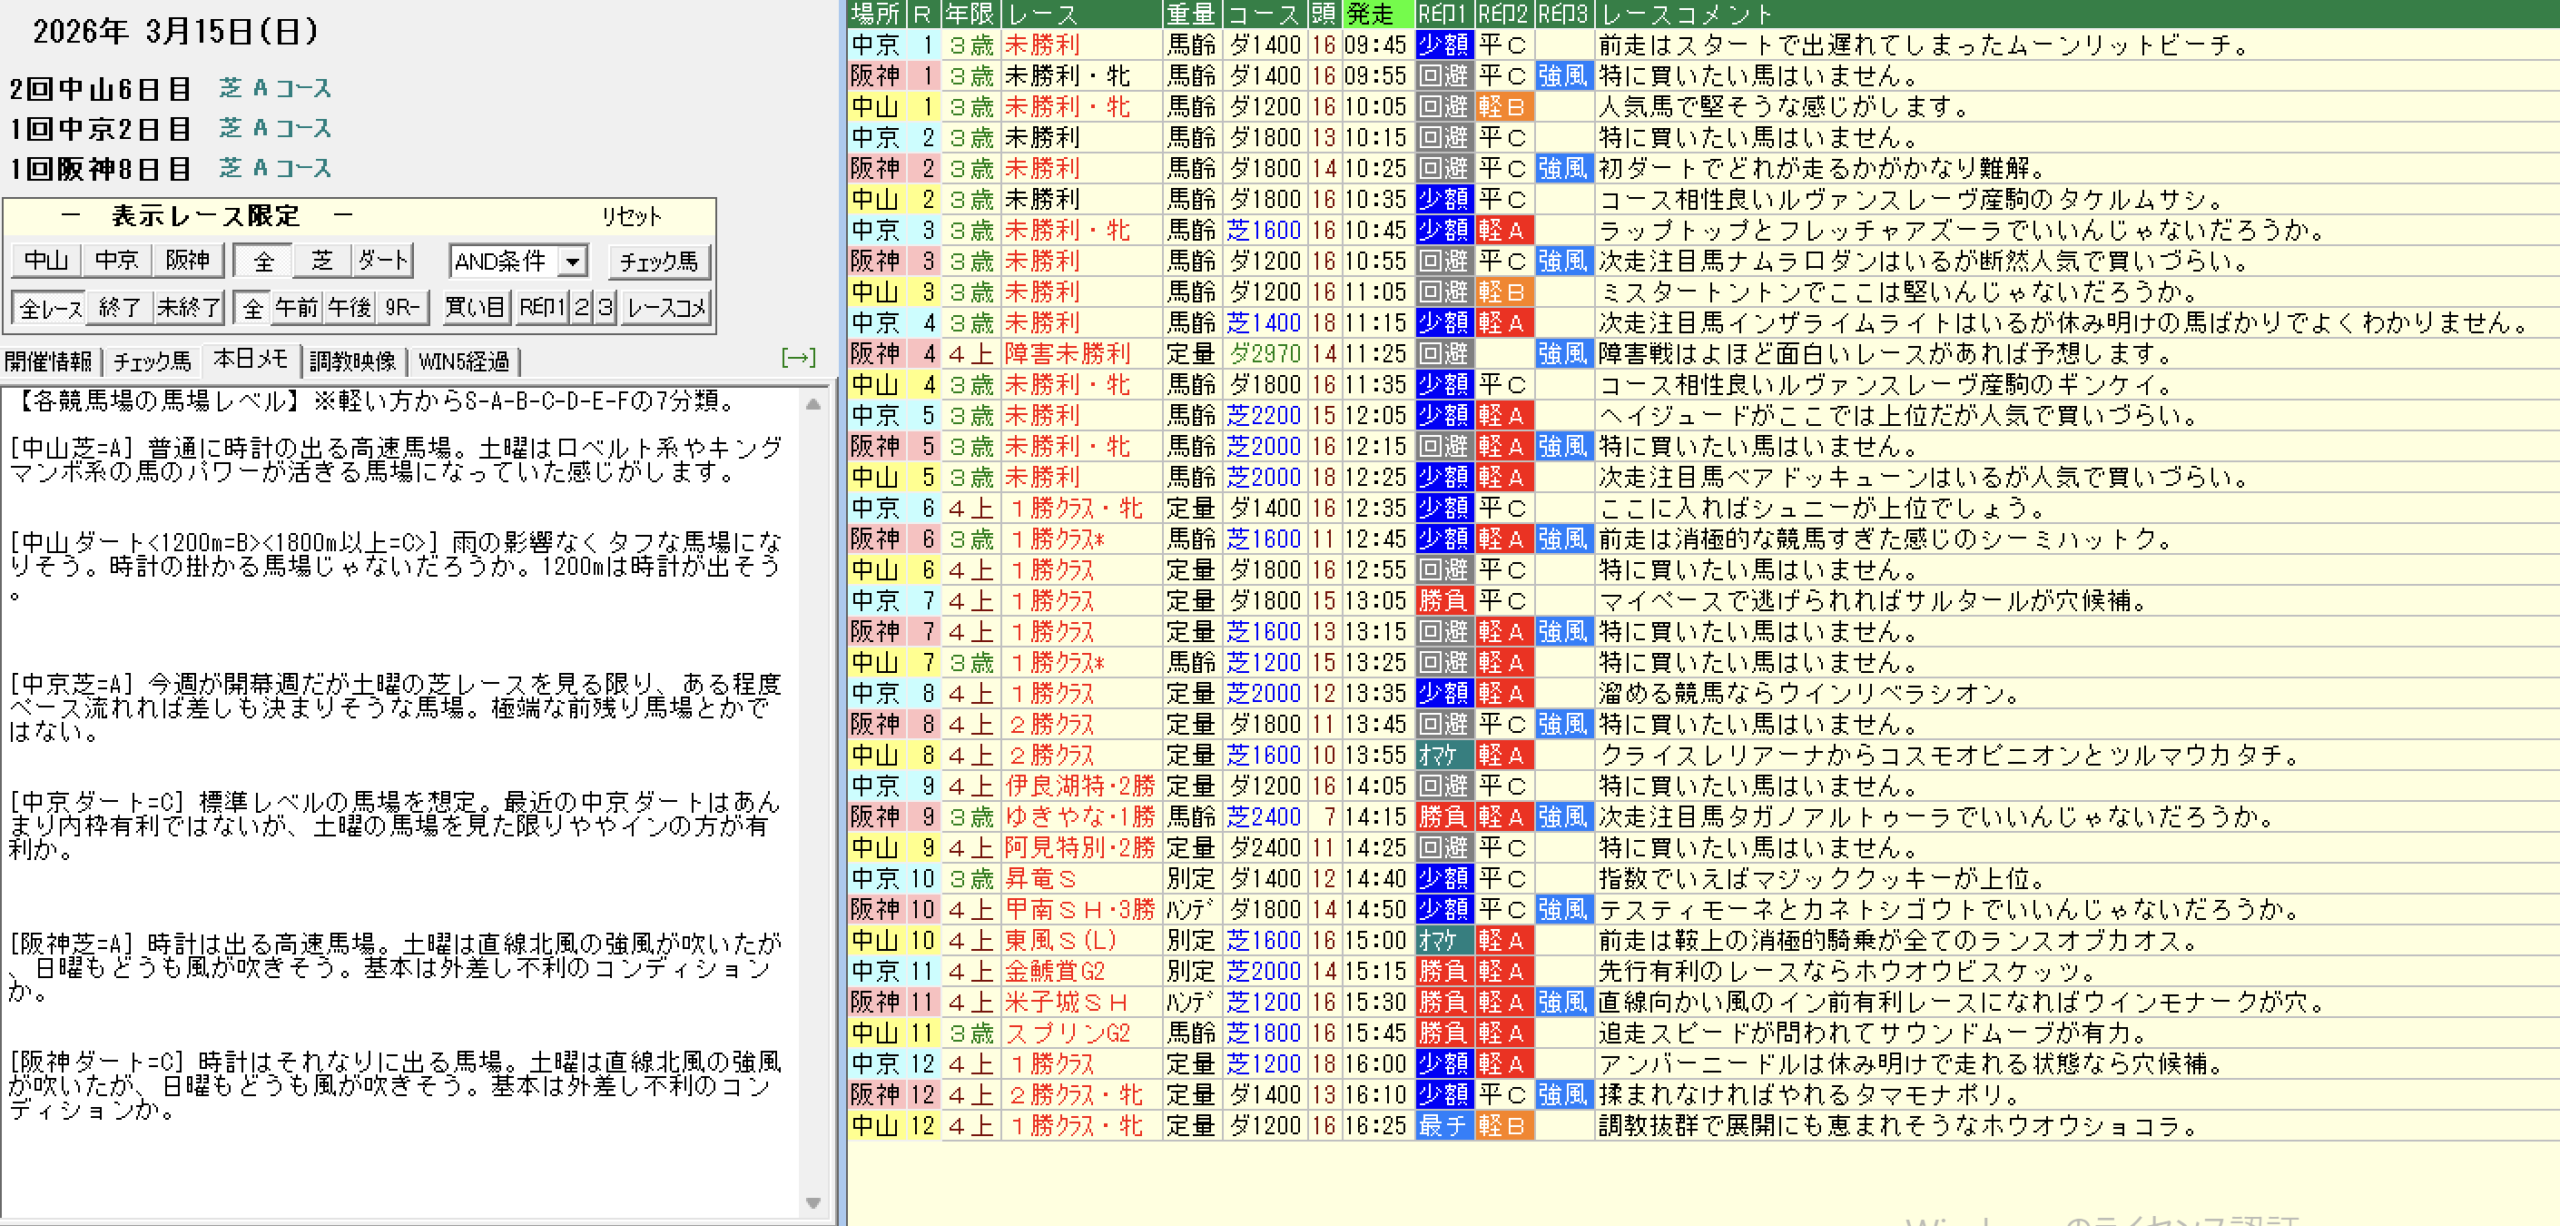
Task: Open the AND条件 dropdown arrow
Action: (x=572, y=262)
